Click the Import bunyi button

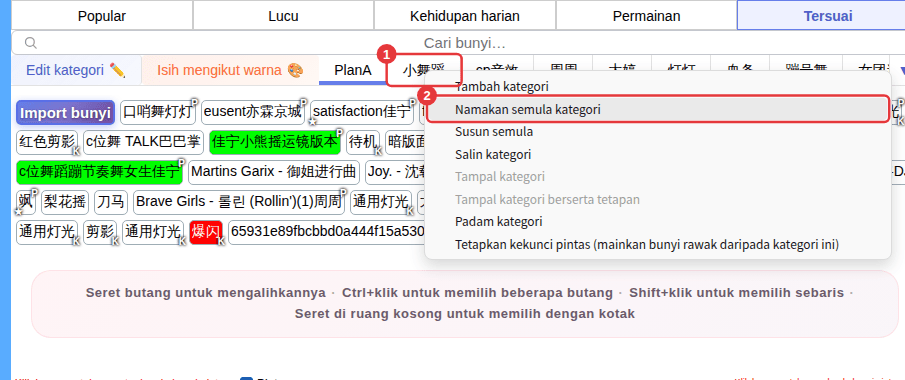[x=65, y=113]
